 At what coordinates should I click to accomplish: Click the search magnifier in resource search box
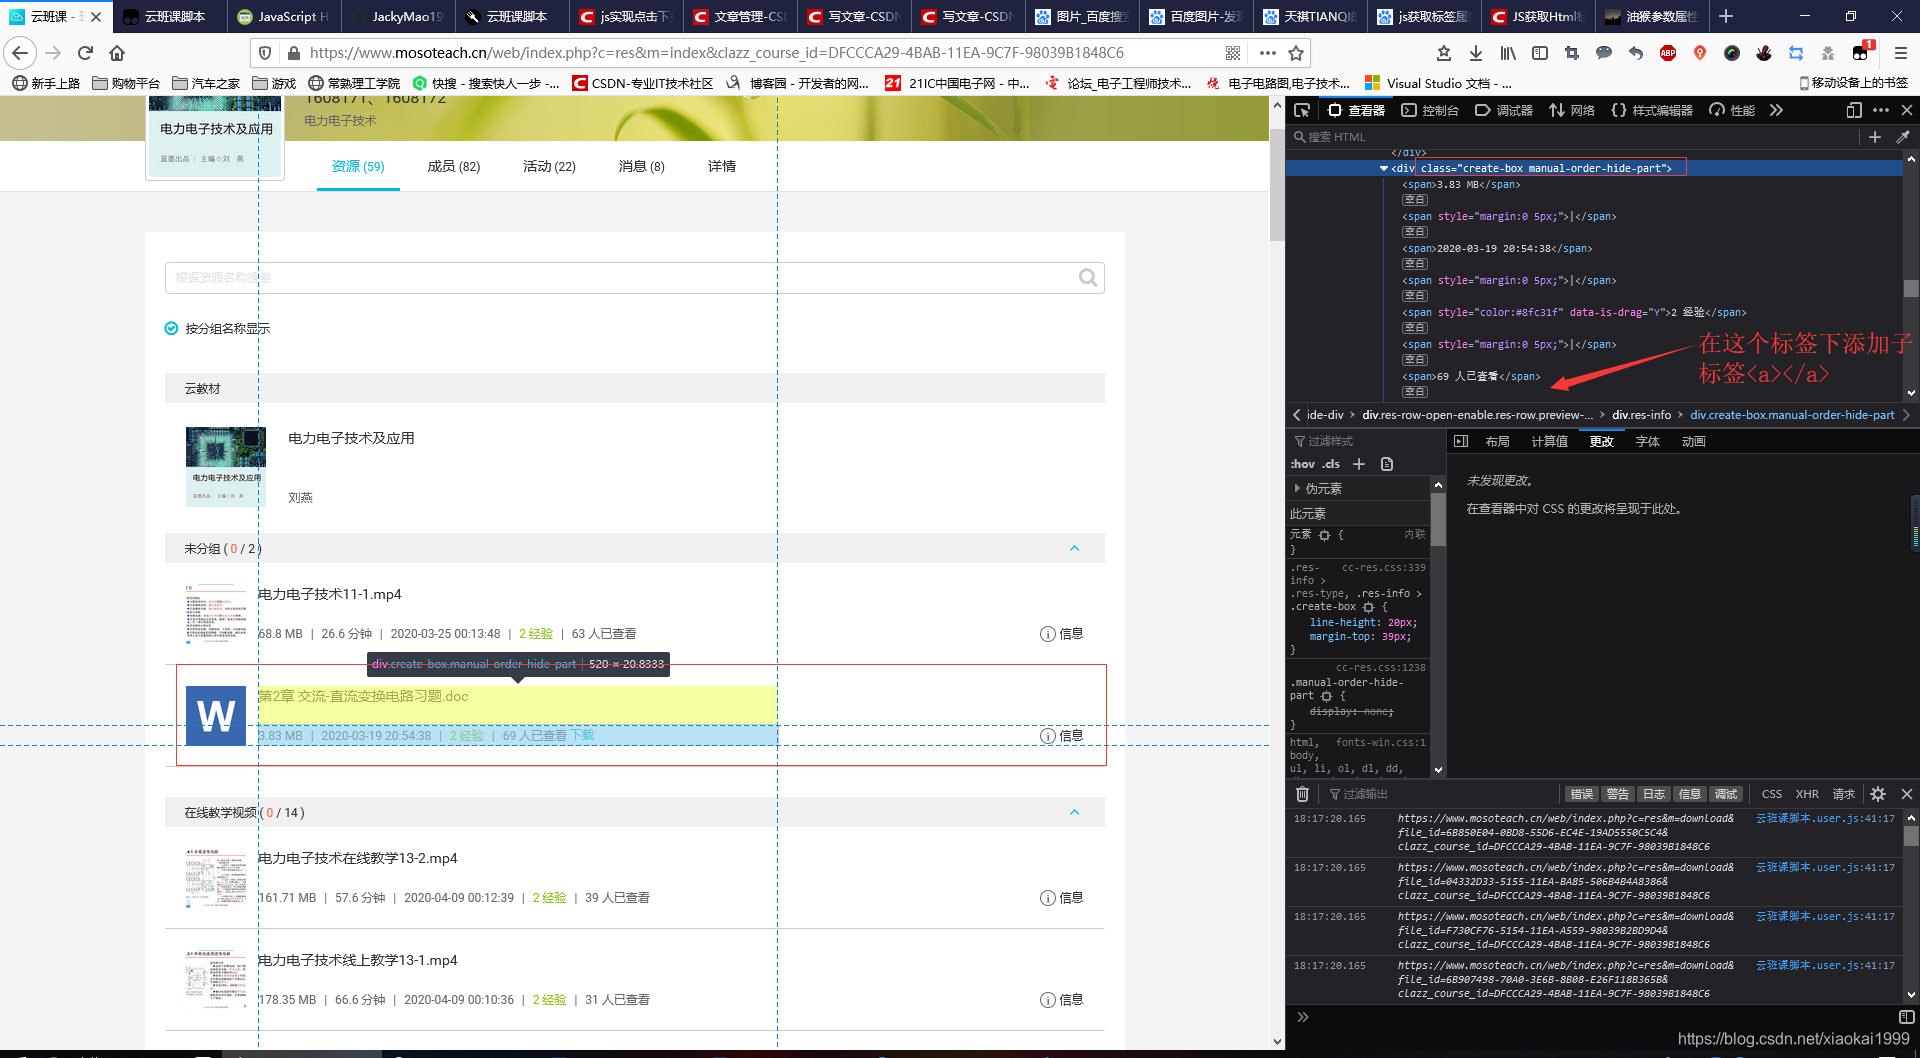(x=1088, y=278)
